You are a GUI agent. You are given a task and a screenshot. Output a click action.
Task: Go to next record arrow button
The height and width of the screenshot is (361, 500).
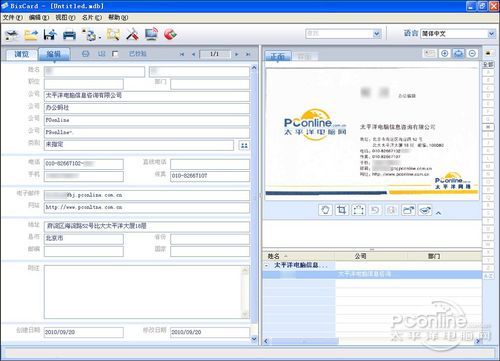(237, 54)
